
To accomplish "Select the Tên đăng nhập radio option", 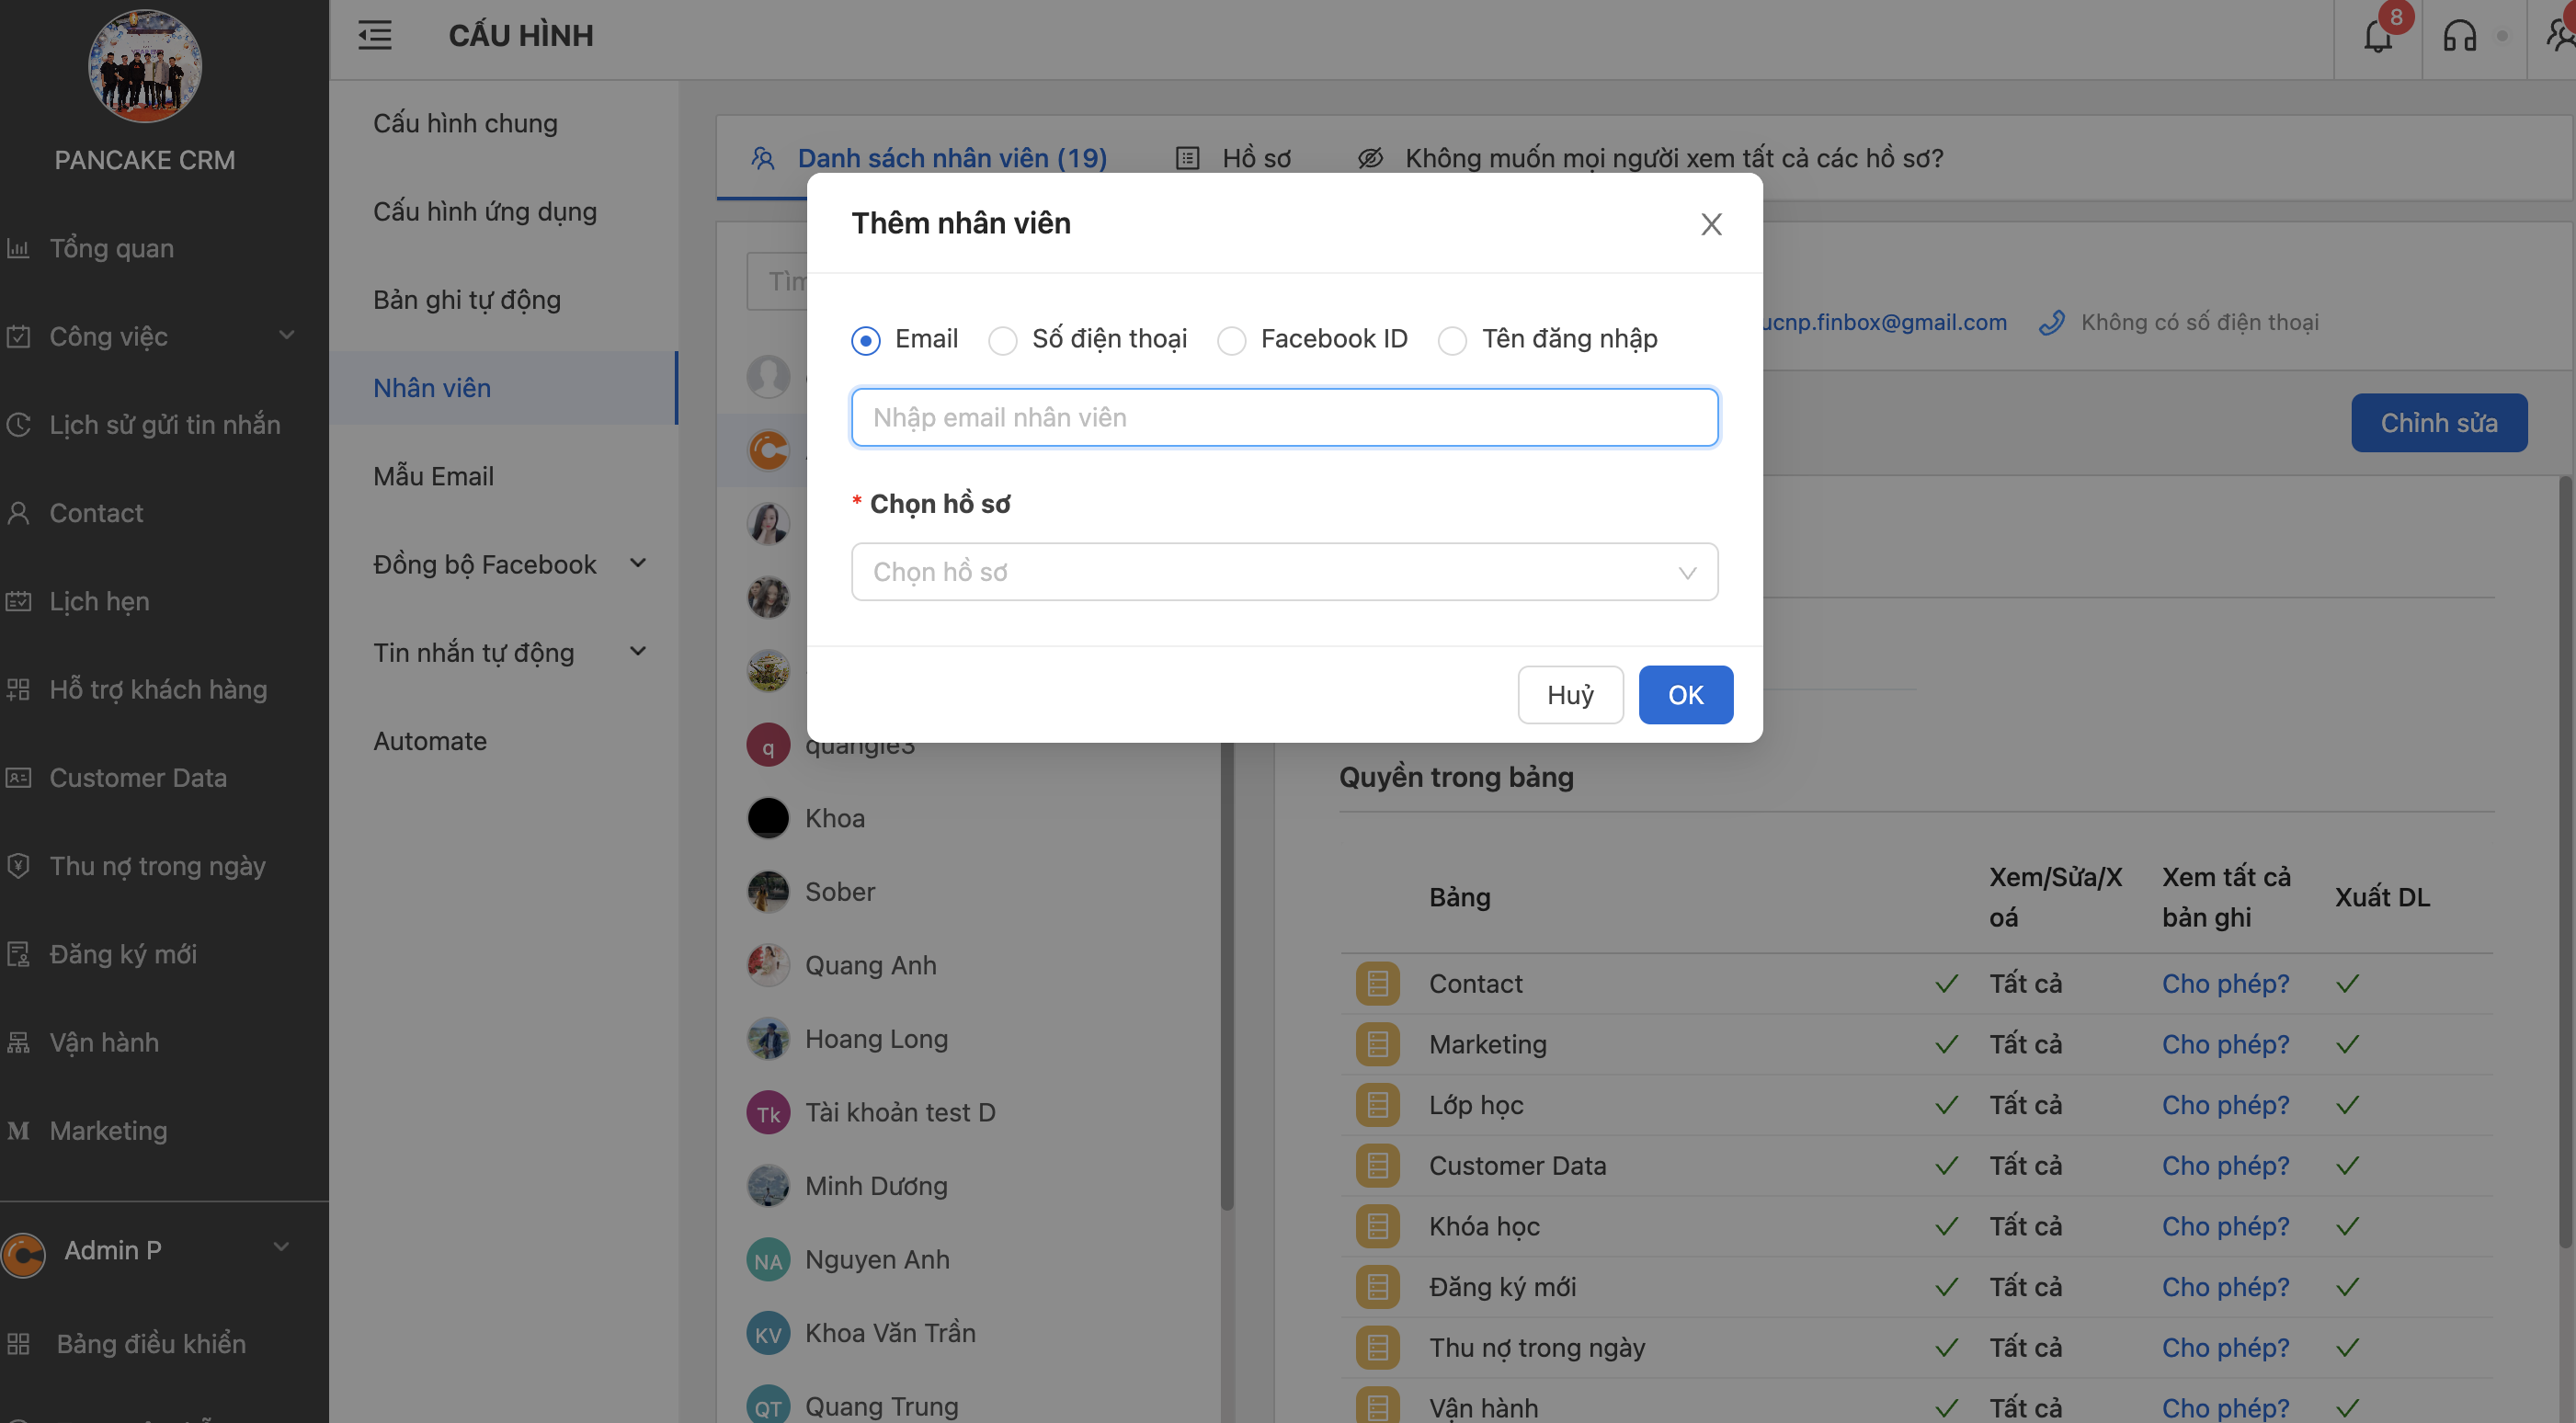I will point(1452,341).
